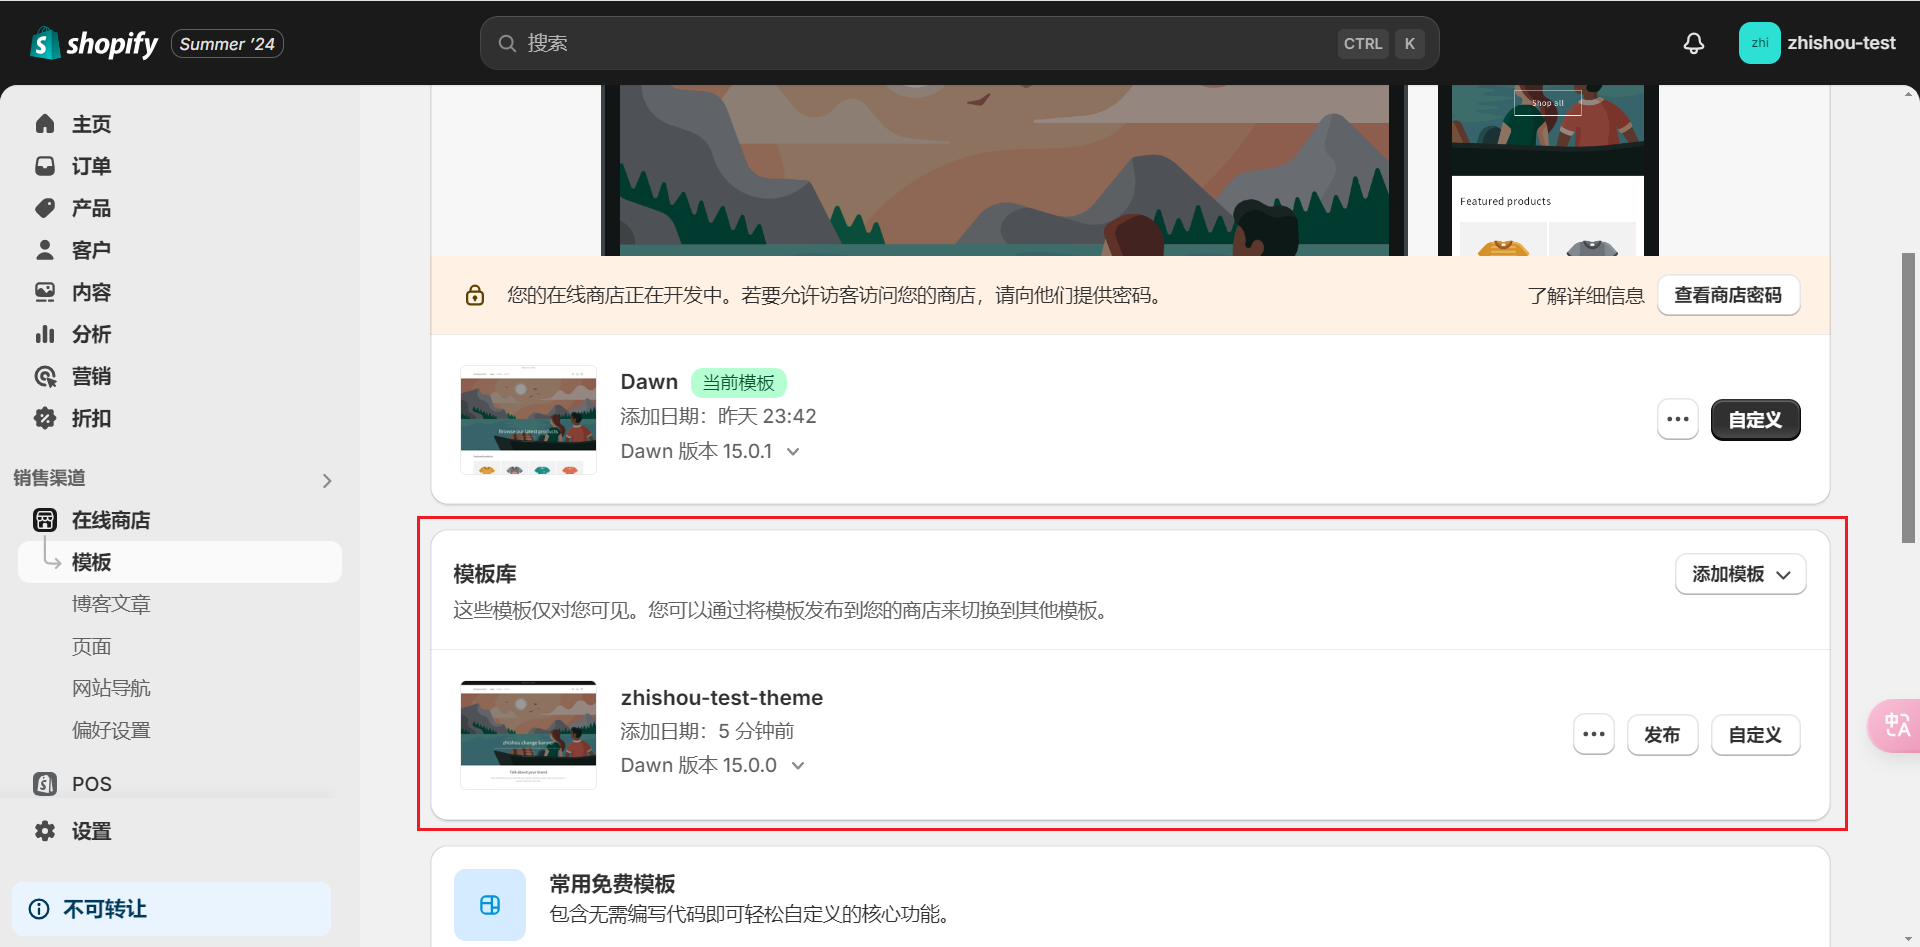1920x947 pixels.
Task: Click the zhi account avatar
Action: (x=1759, y=43)
